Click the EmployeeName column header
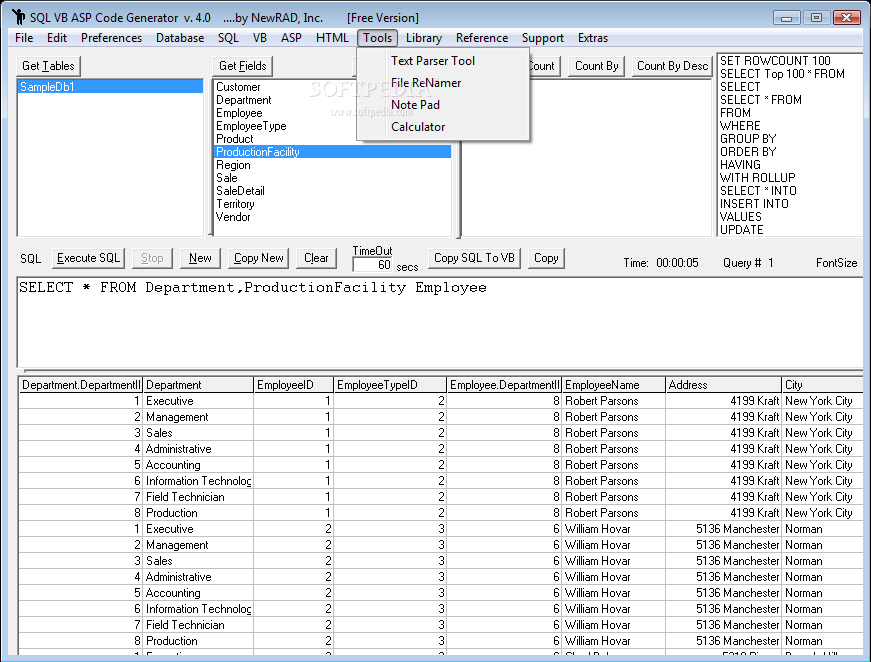The height and width of the screenshot is (662, 871). 613,385
